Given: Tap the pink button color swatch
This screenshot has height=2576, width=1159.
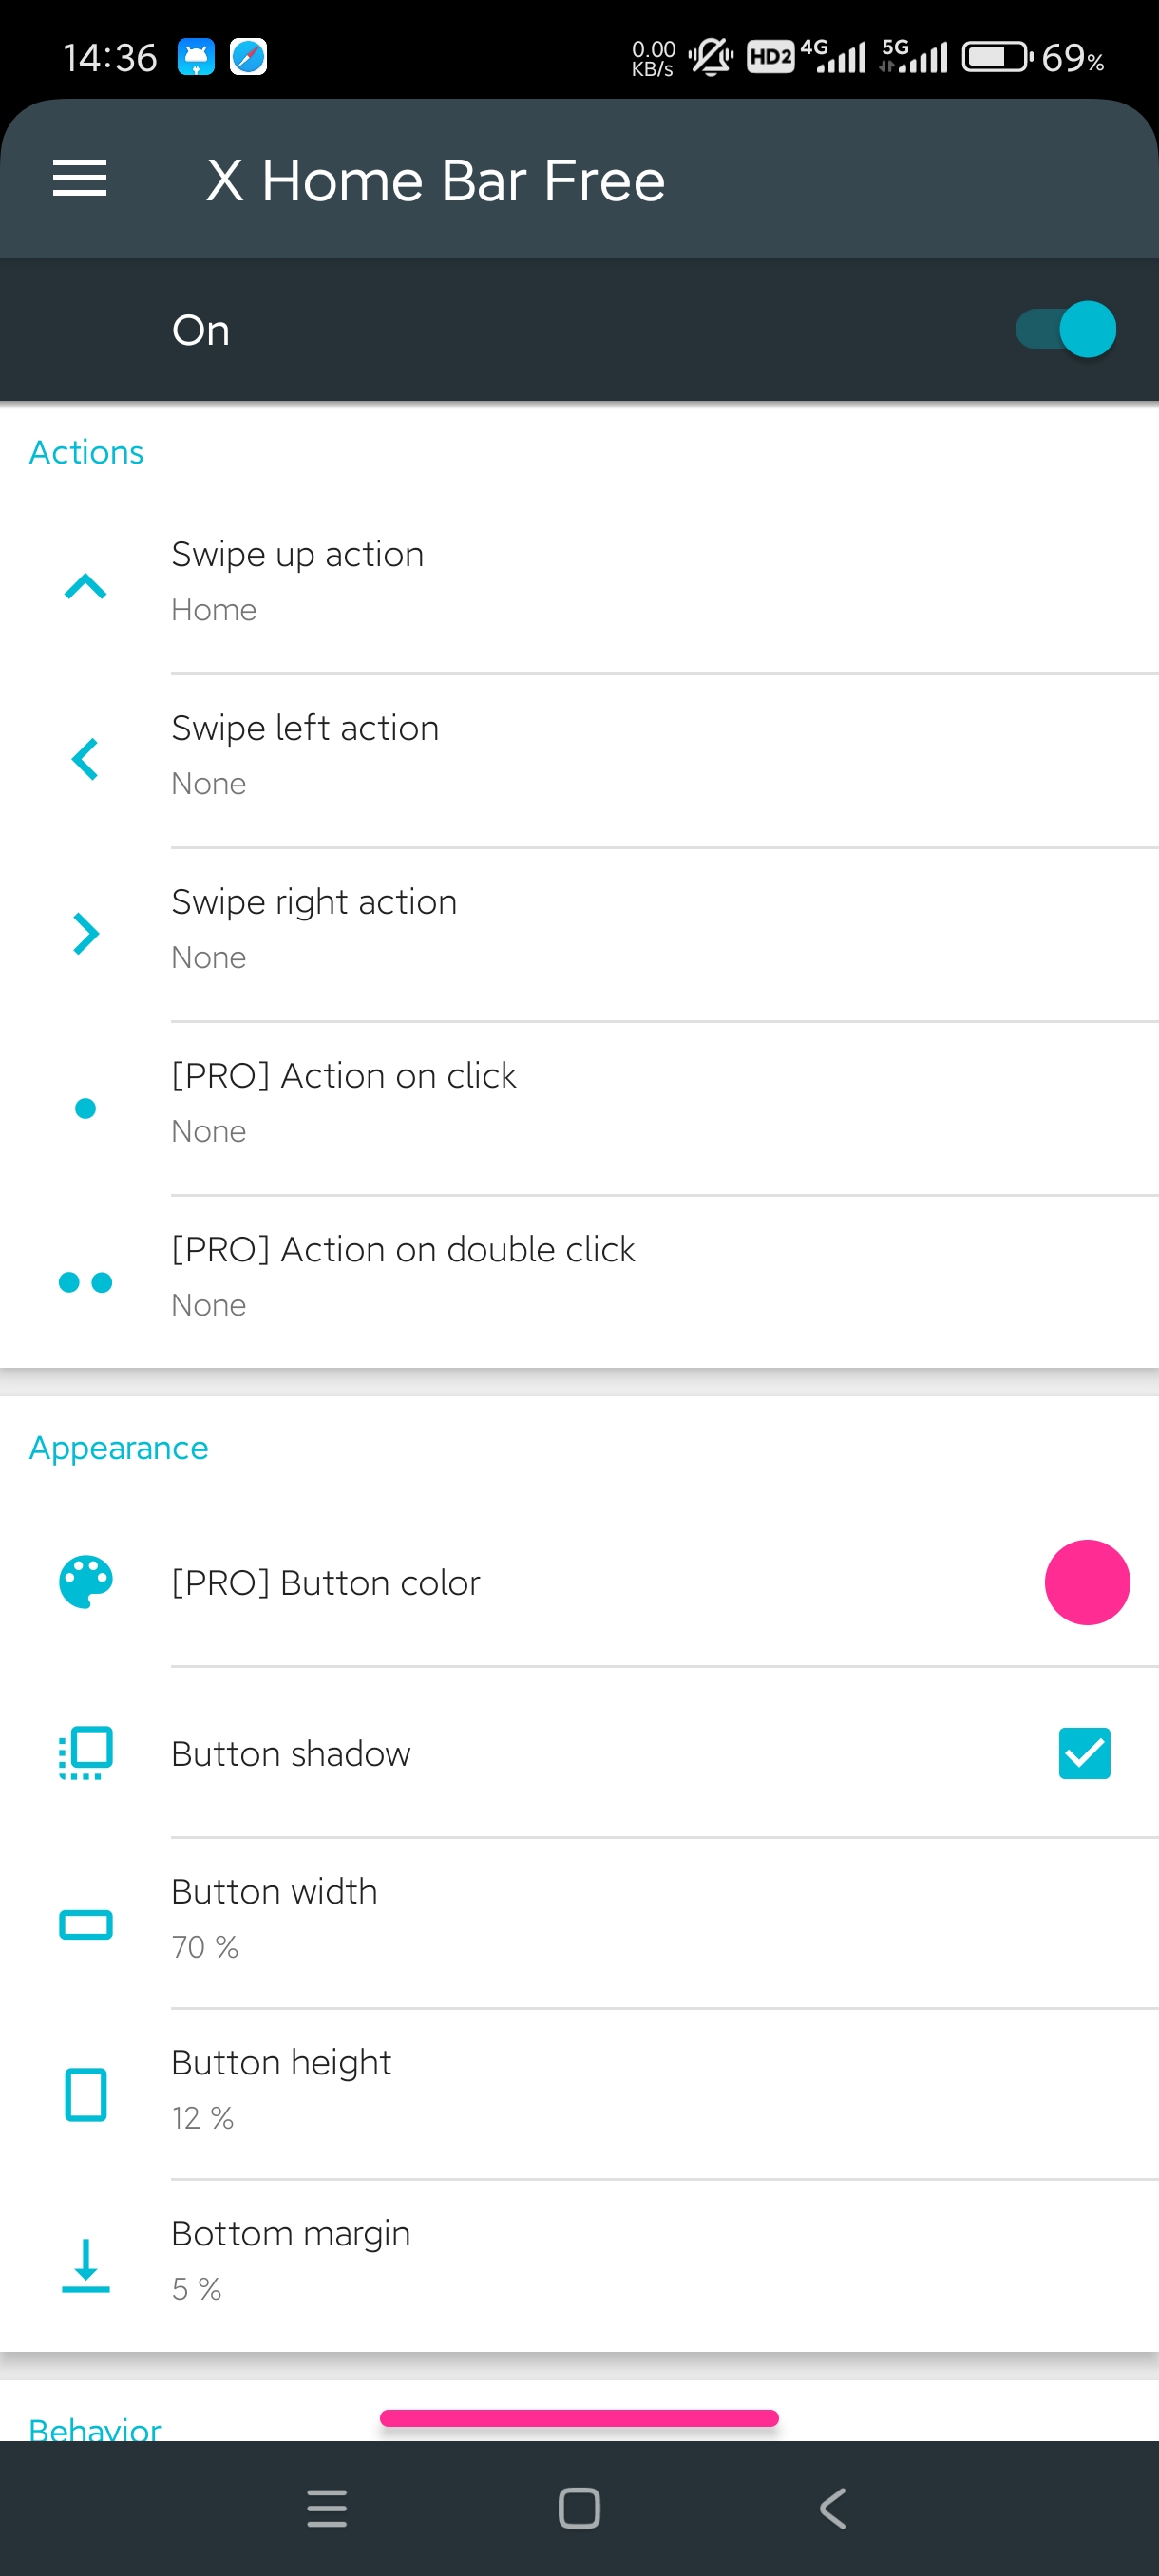Looking at the screenshot, I should click(1087, 1582).
